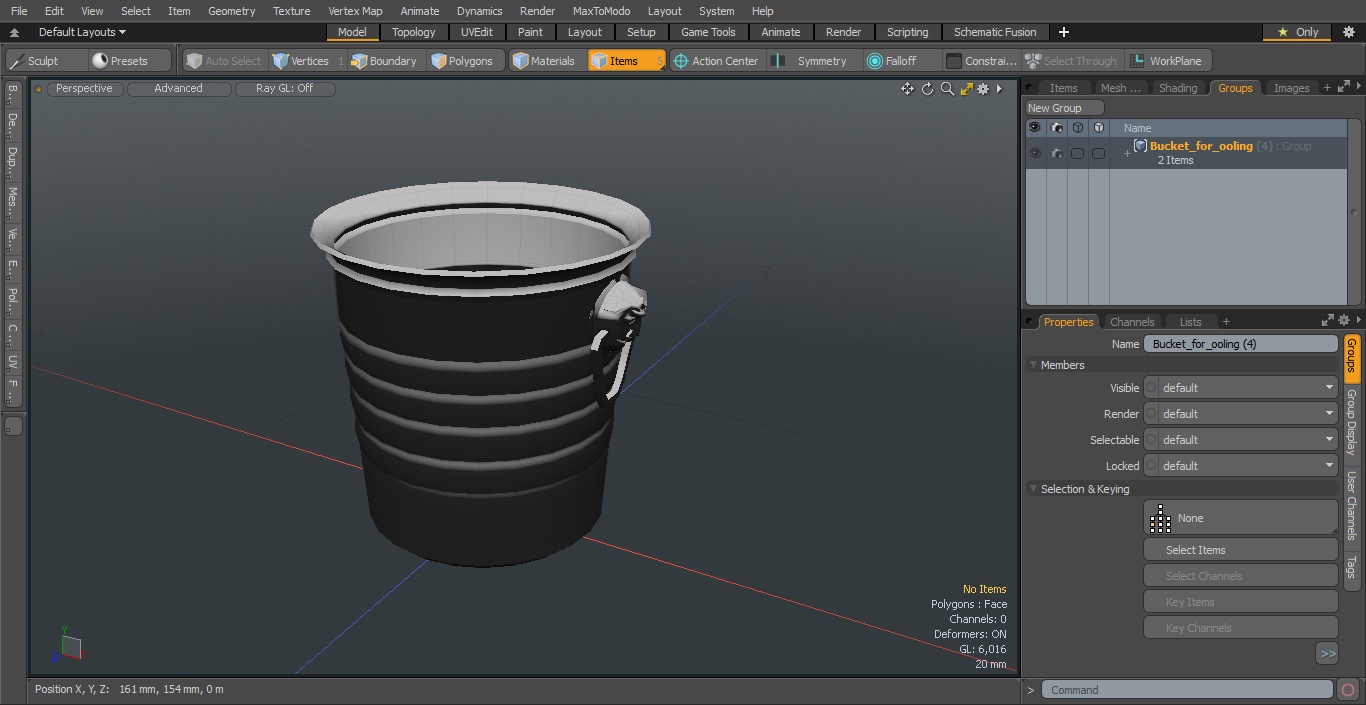Switch to Lists tab
The height and width of the screenshot is (705, 1366).
[1190, 322]
